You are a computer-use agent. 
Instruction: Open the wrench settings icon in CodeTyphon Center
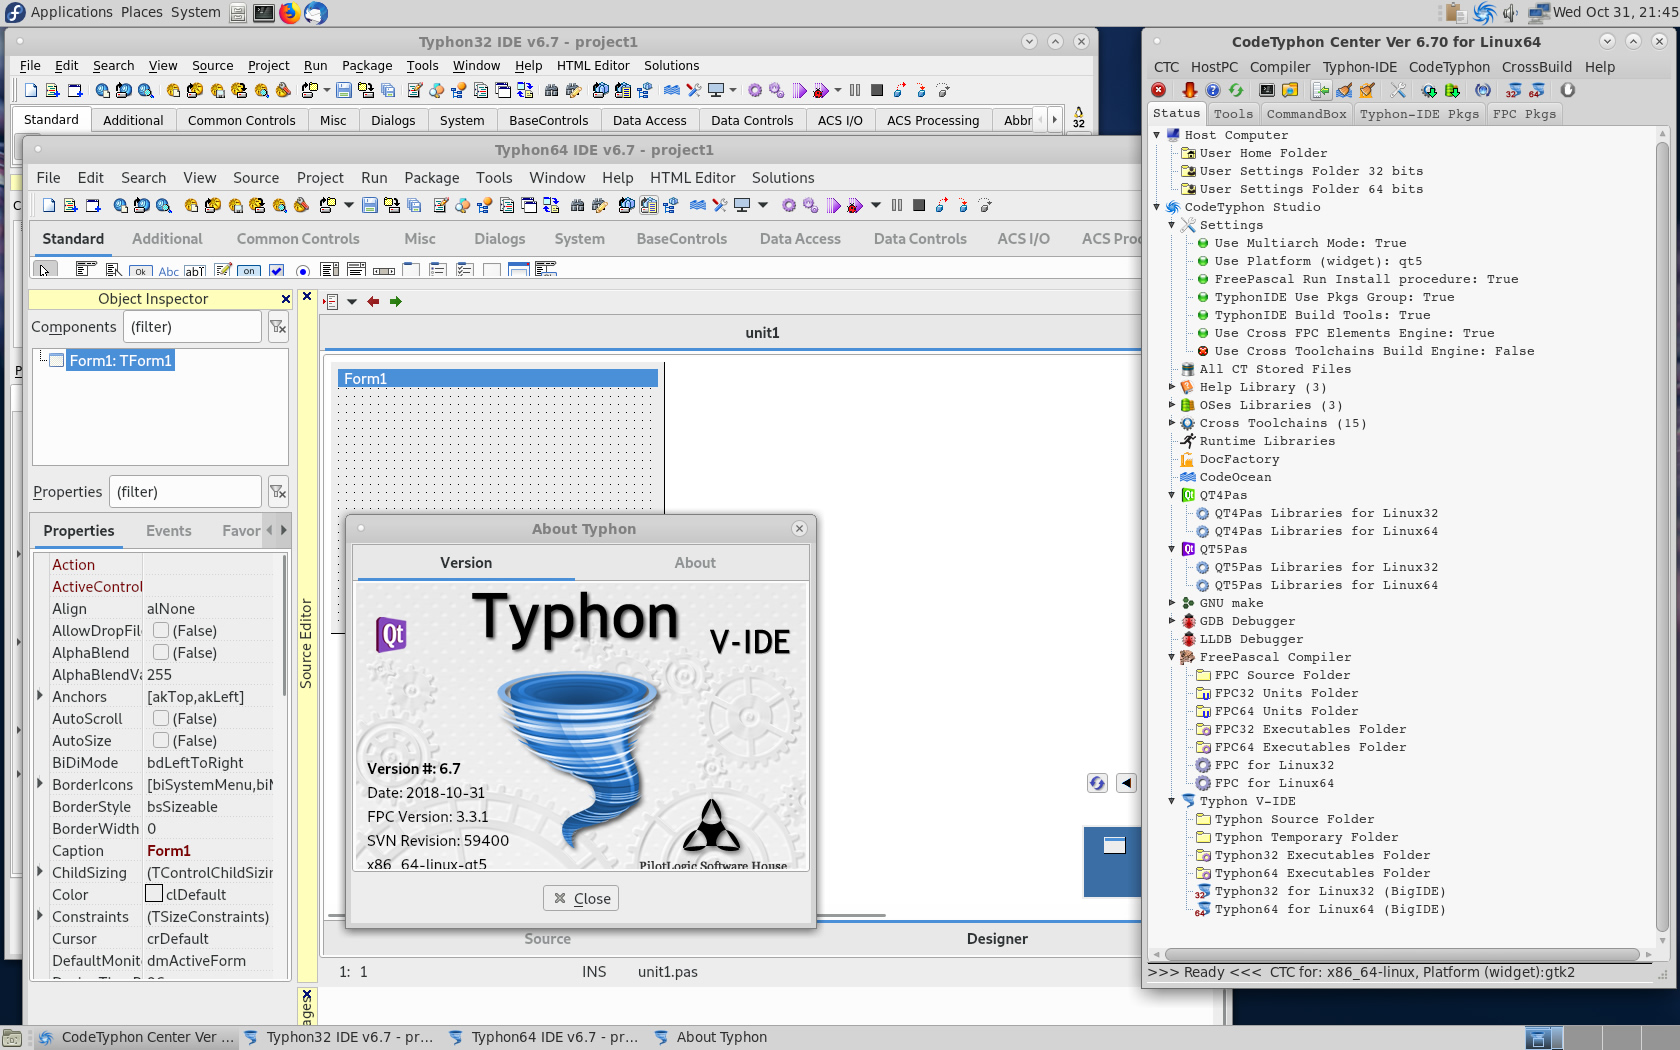[x=1398, y=90]
